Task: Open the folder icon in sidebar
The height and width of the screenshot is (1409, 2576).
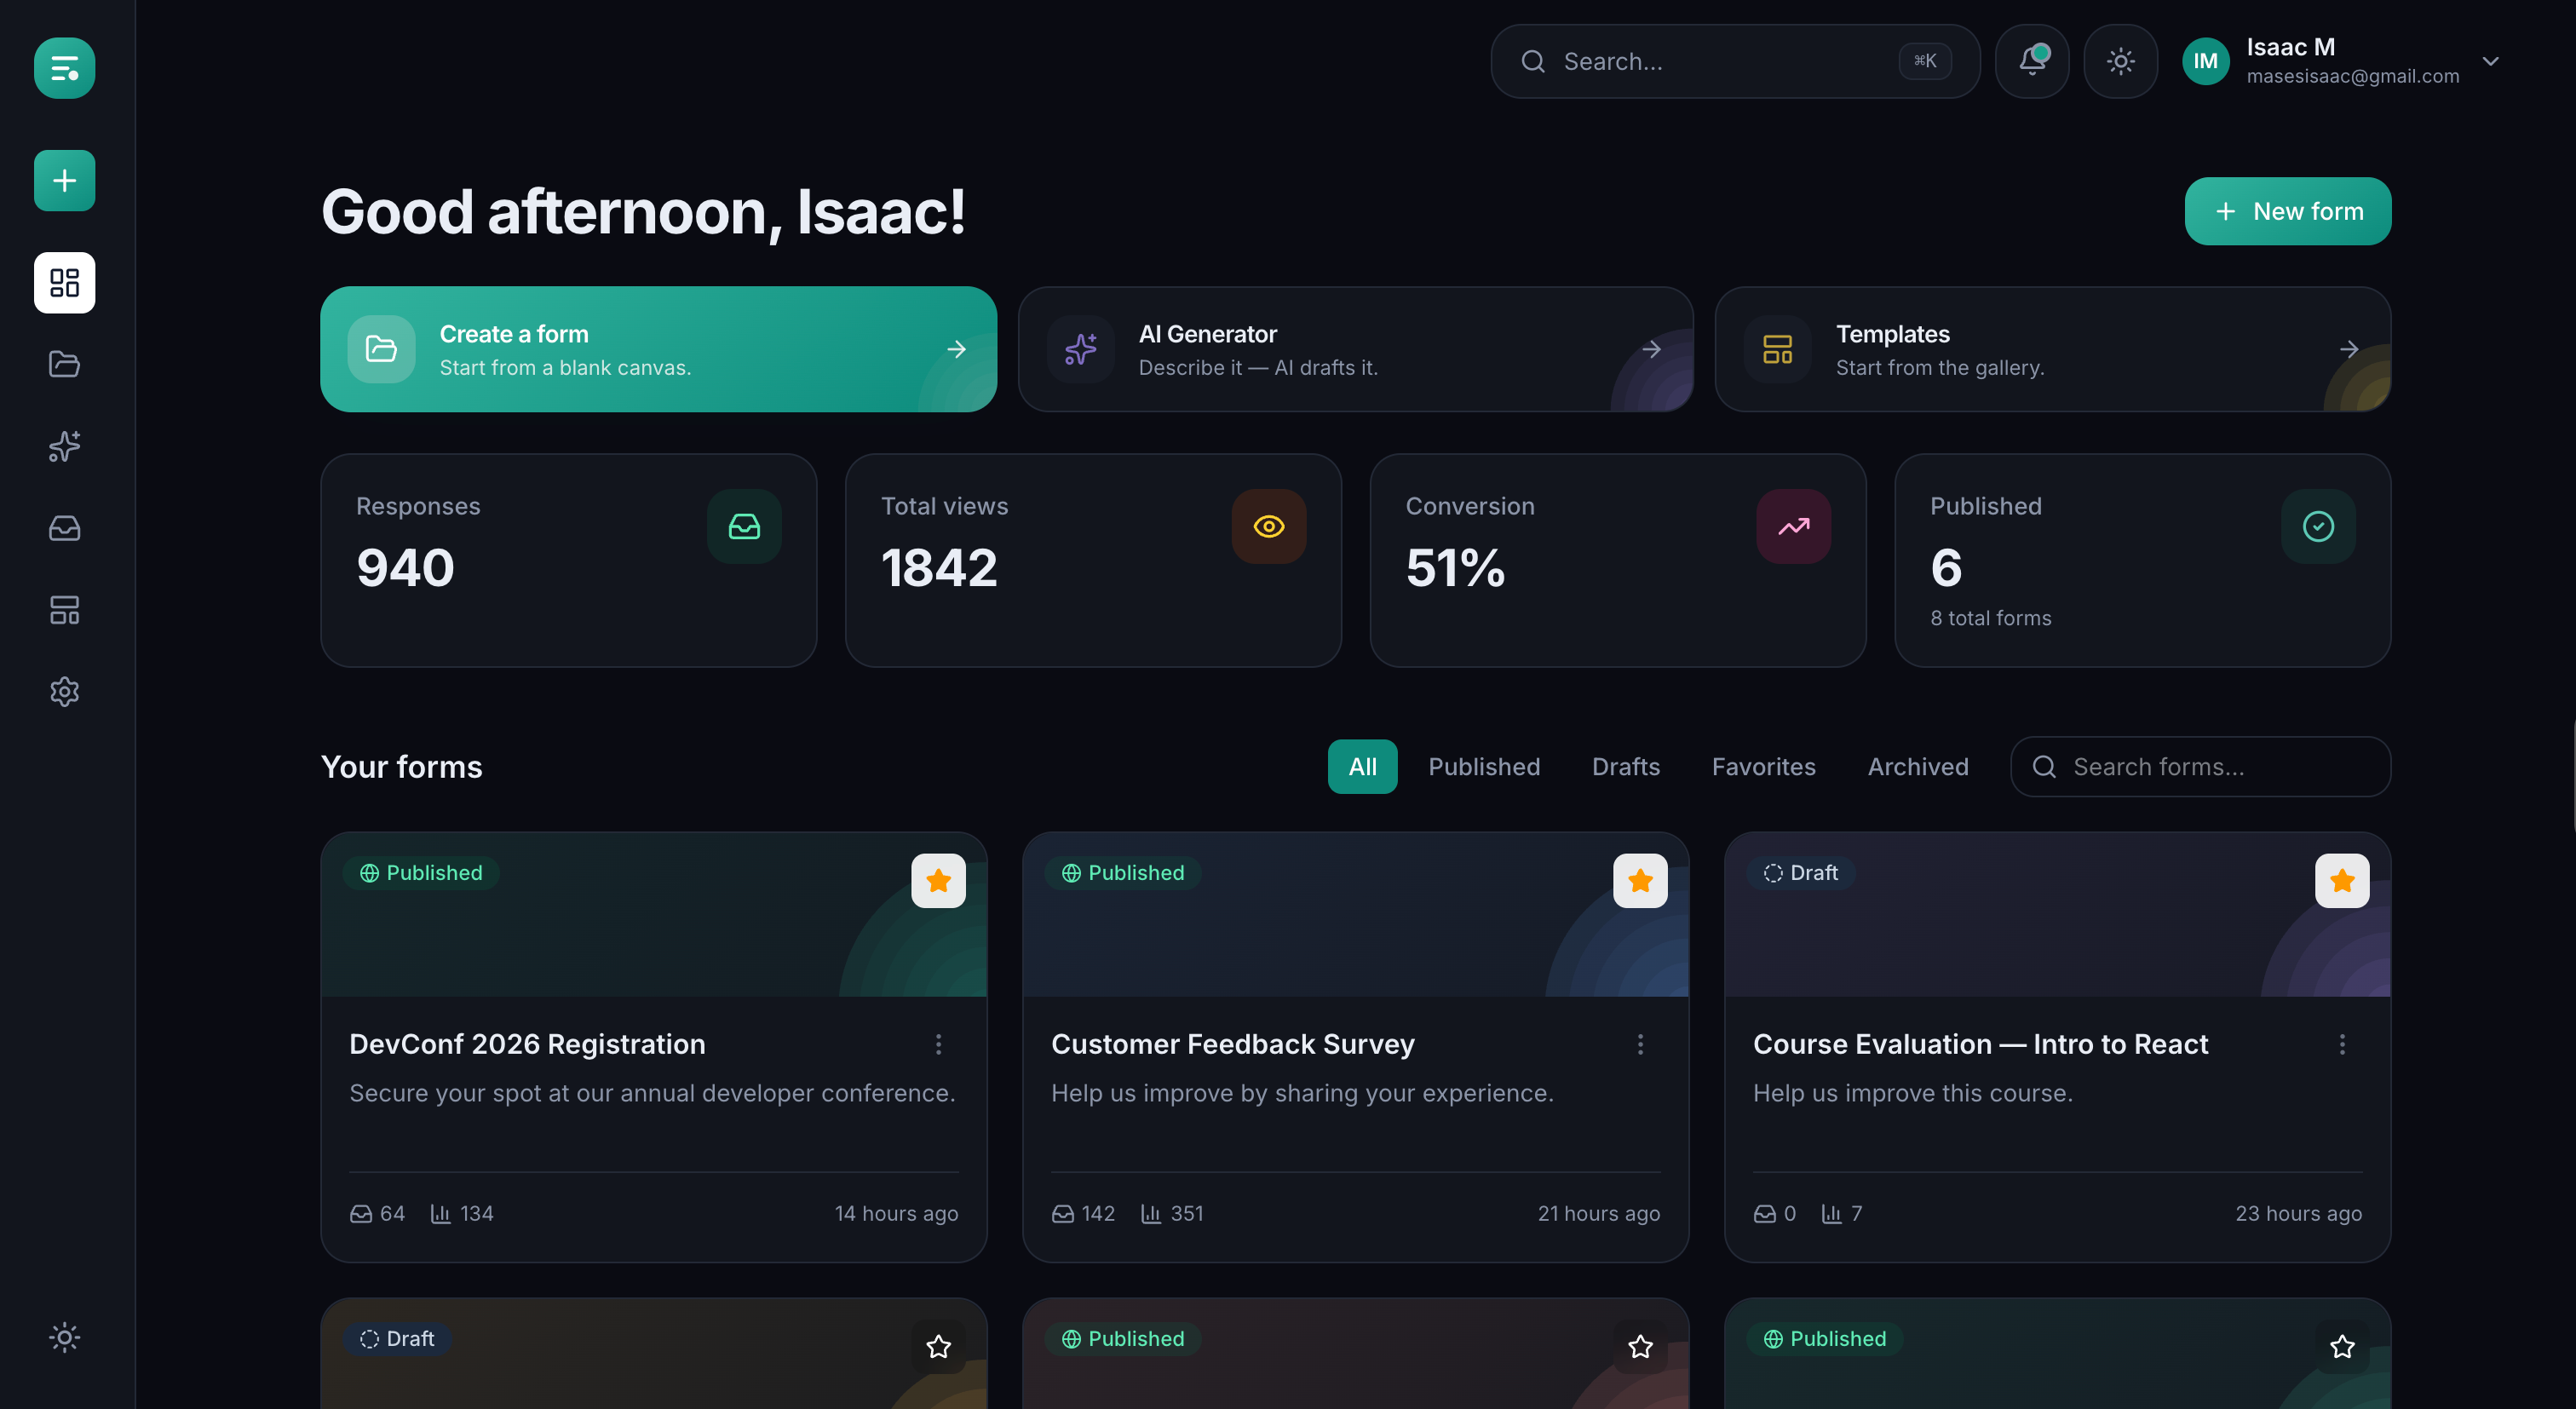Action: click(64, 364)
